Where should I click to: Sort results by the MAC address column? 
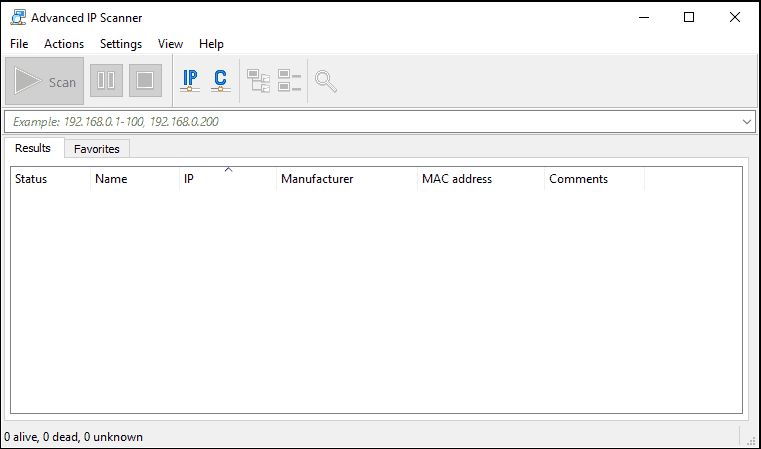(x=480, y=179)
